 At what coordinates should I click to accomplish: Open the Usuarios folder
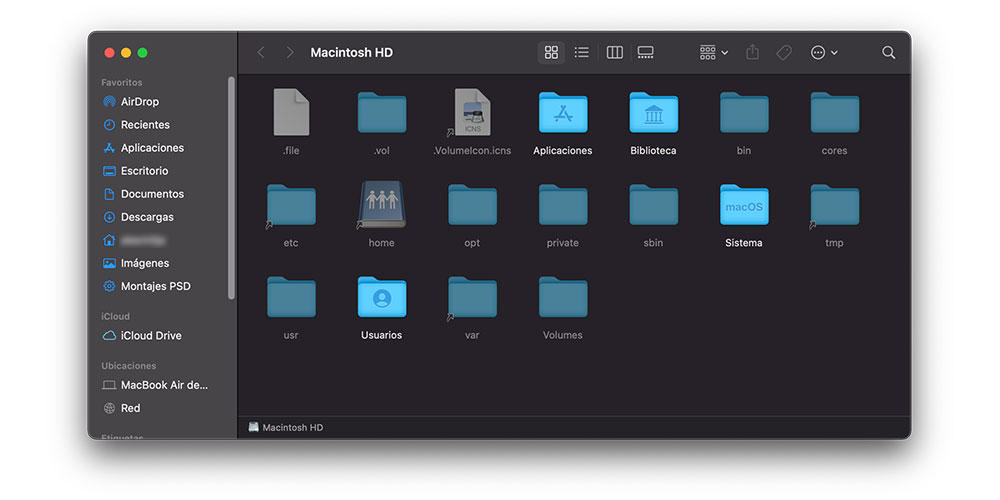click(381, 298)
